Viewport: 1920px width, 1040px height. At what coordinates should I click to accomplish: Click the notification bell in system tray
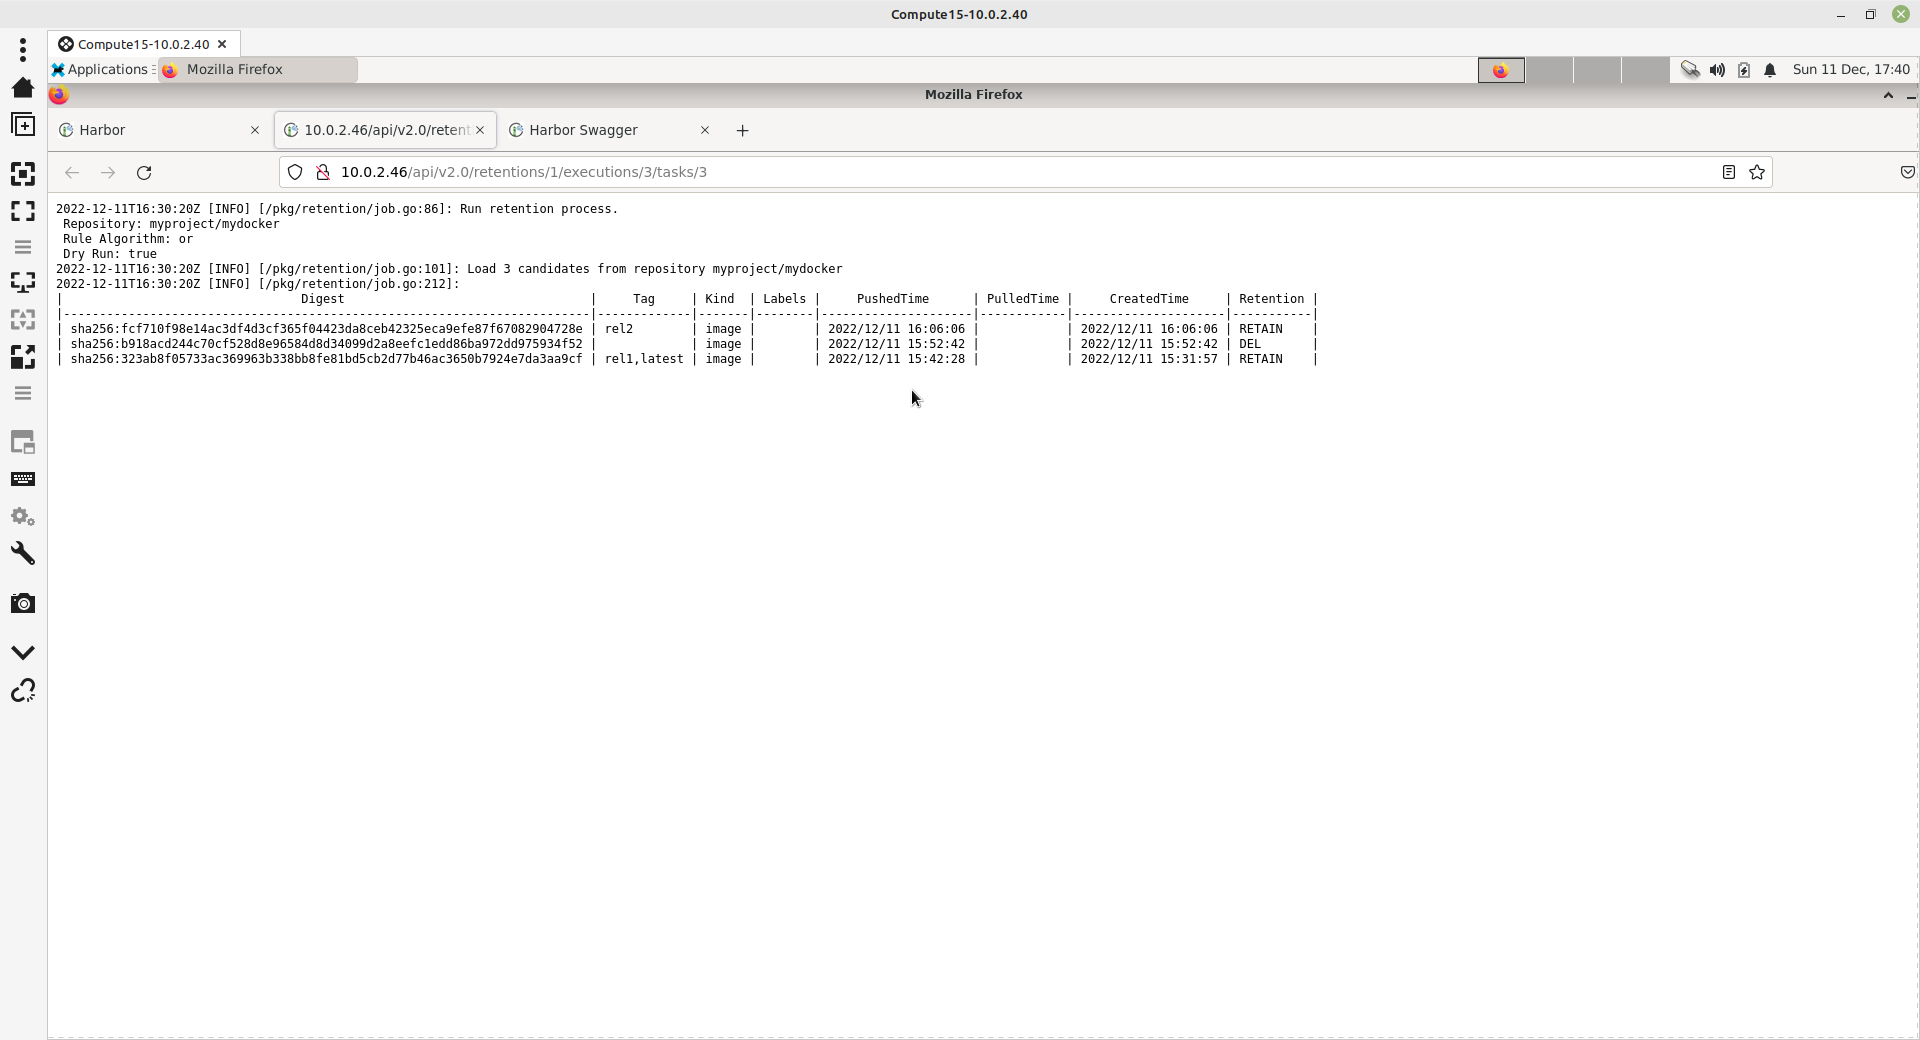tap(1770, 70)
